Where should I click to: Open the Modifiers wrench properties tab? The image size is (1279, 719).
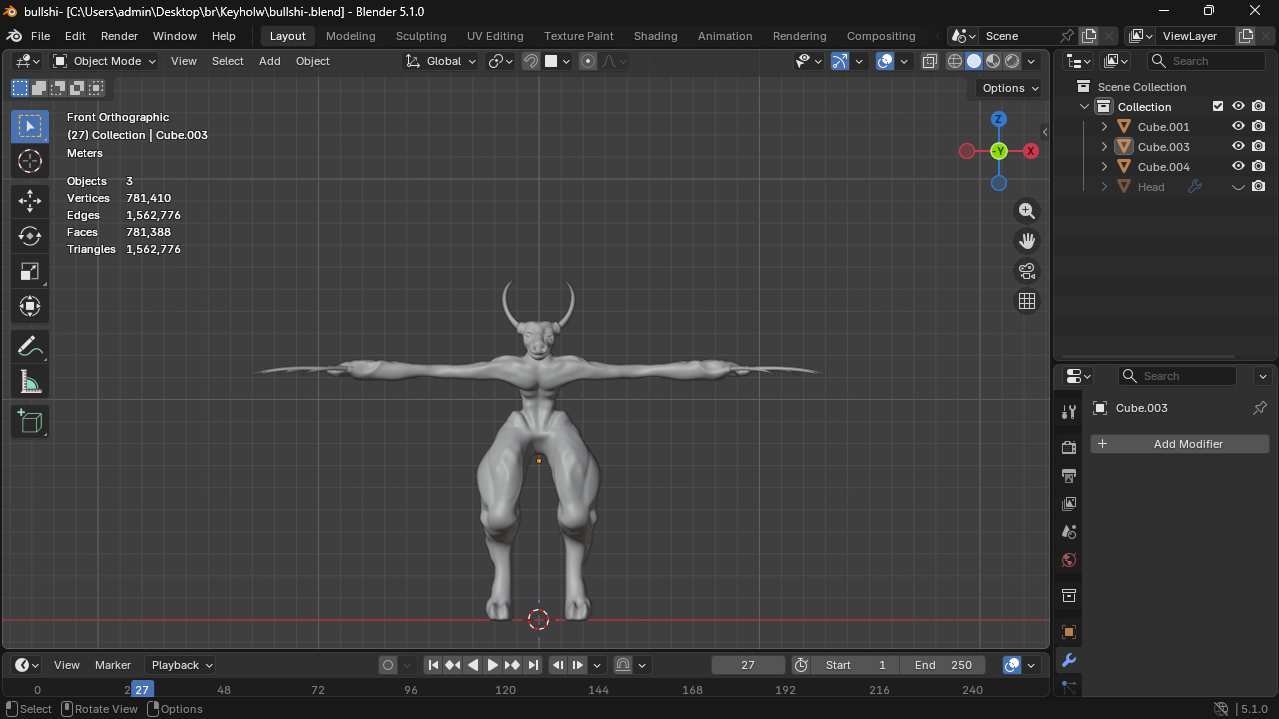(x=1068, y=660)
